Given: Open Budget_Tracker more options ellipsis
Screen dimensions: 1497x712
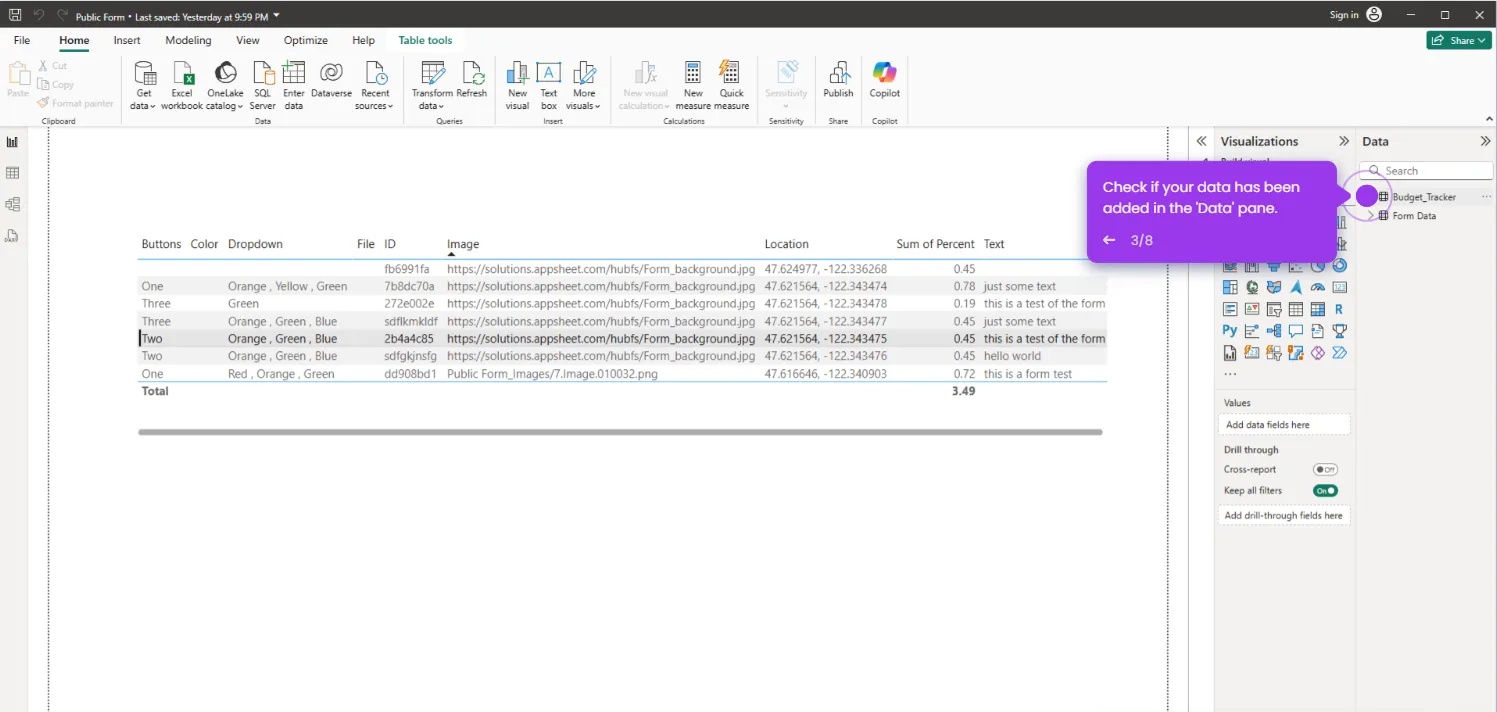Looking at the screenshot, I should (1486, 197).
